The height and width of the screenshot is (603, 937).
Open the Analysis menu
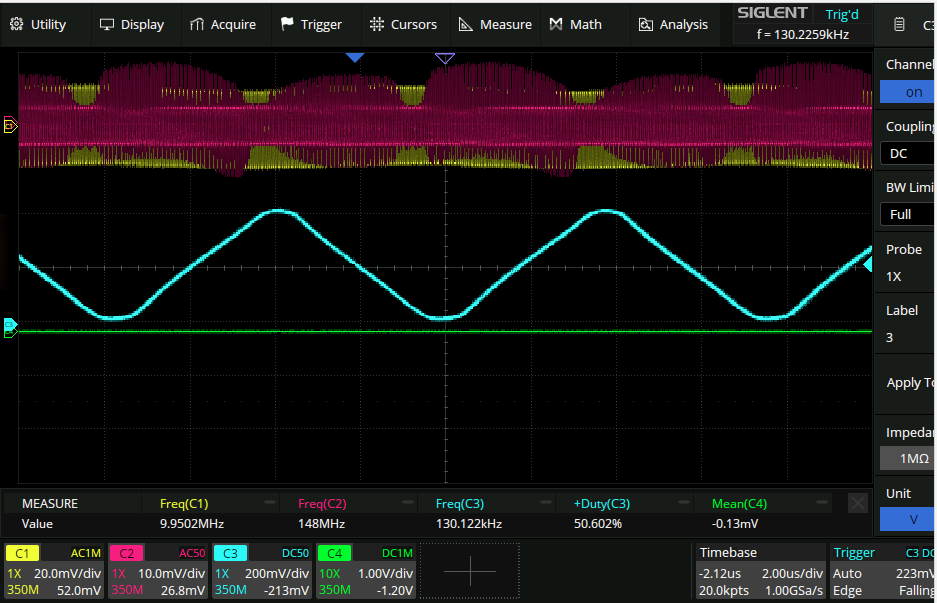pos(673,24)
